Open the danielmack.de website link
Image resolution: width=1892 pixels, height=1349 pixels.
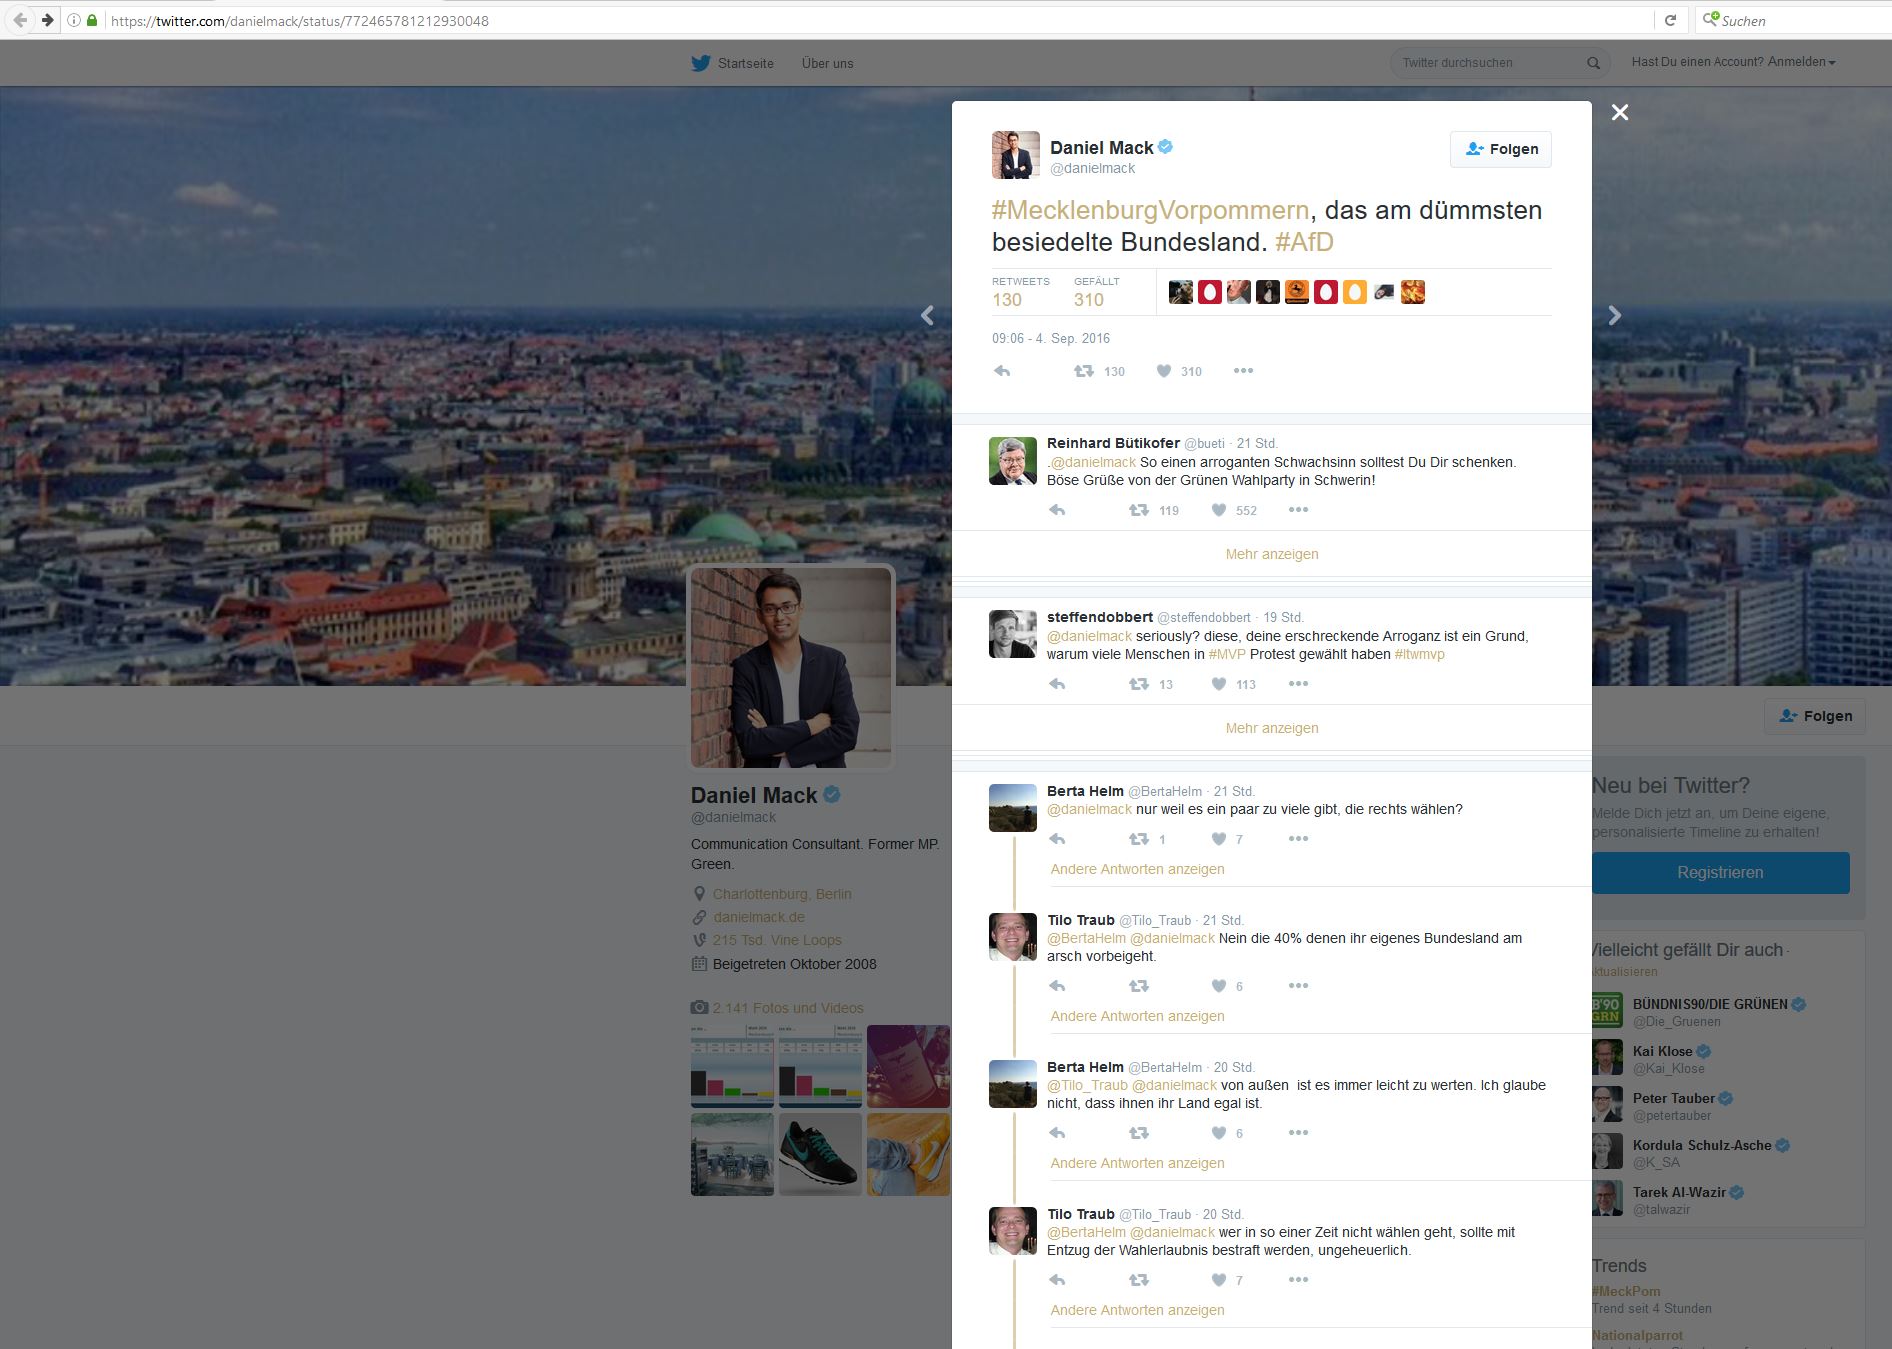(758, 917)
